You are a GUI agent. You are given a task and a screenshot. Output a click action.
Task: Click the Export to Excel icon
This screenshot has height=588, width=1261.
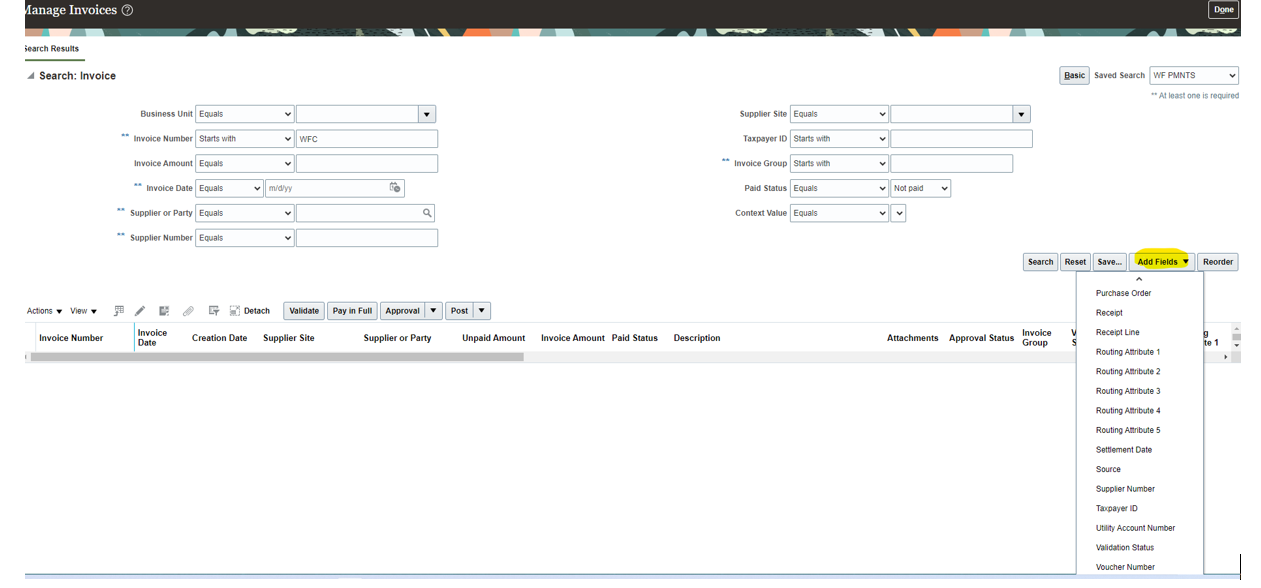(x=164, y=310)
